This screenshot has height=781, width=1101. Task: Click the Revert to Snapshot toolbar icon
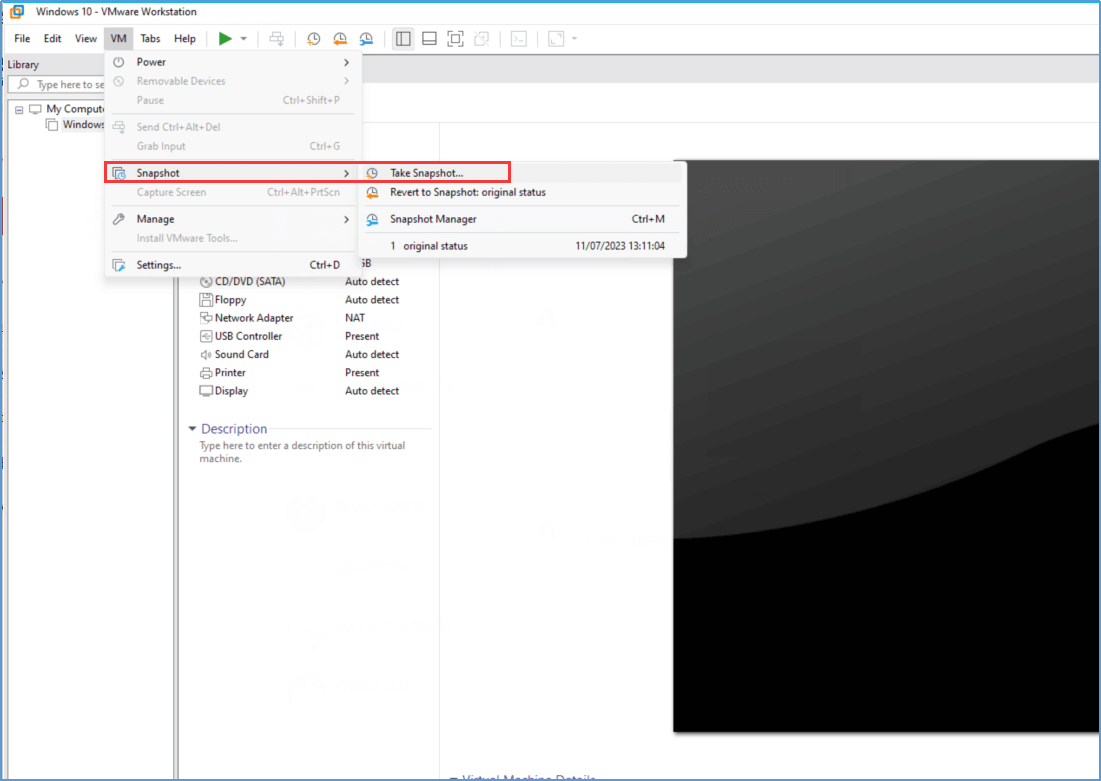[340, 38]
